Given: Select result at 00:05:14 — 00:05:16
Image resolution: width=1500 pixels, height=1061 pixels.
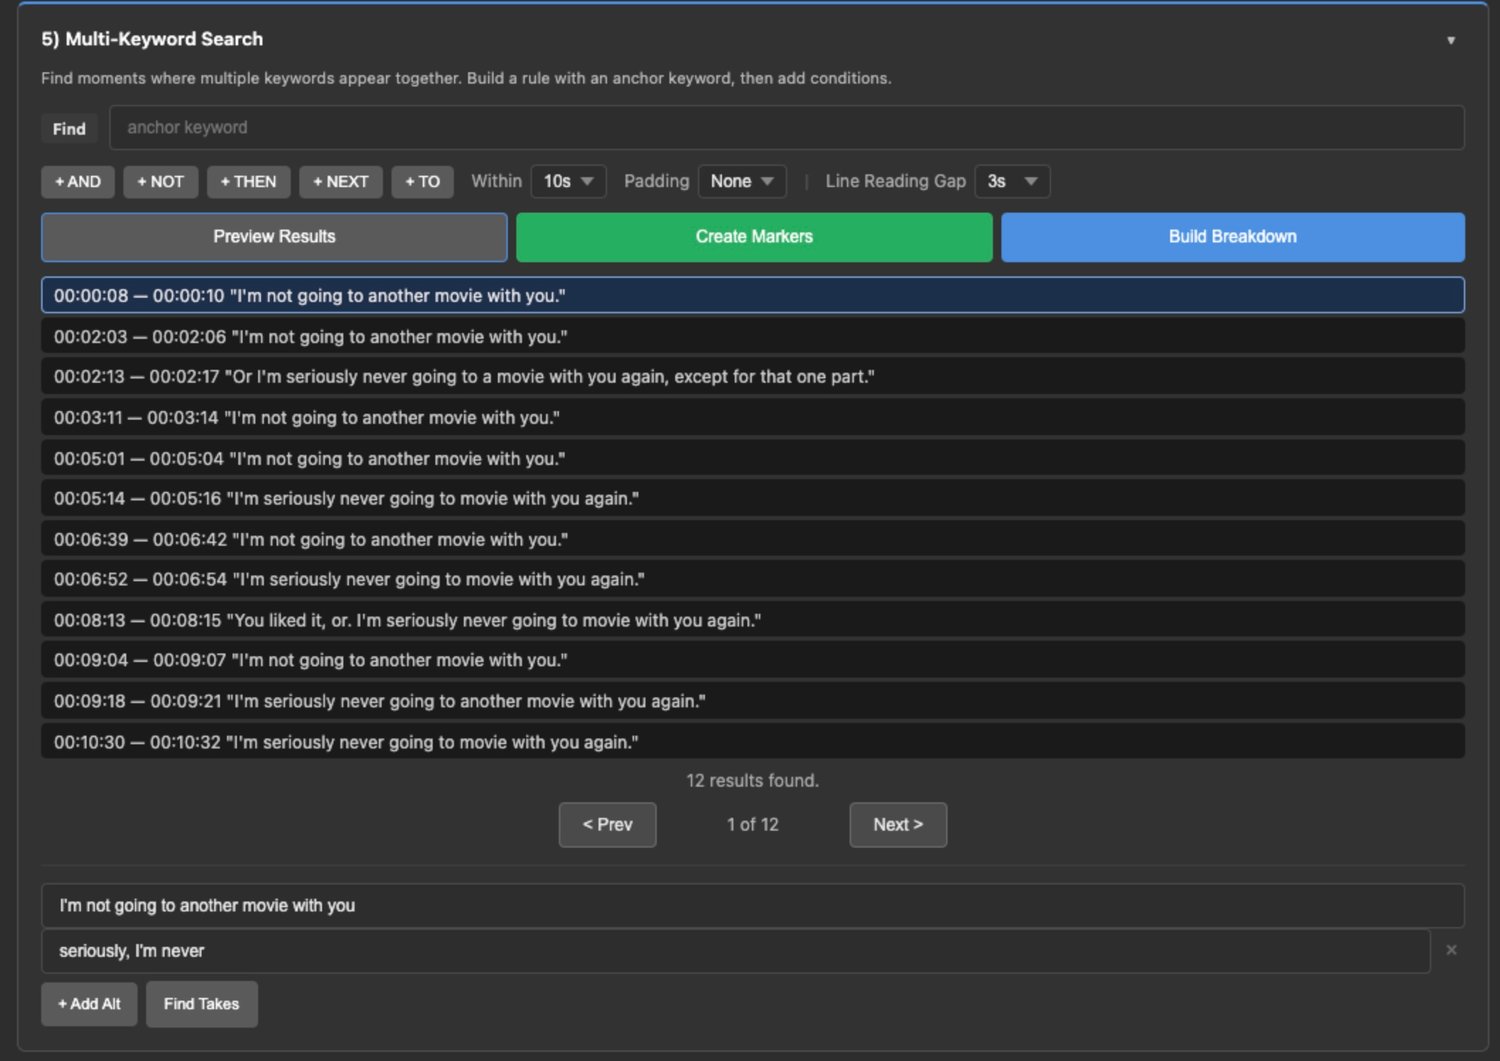Looking at the screenshot, I should tap(753, 499).
